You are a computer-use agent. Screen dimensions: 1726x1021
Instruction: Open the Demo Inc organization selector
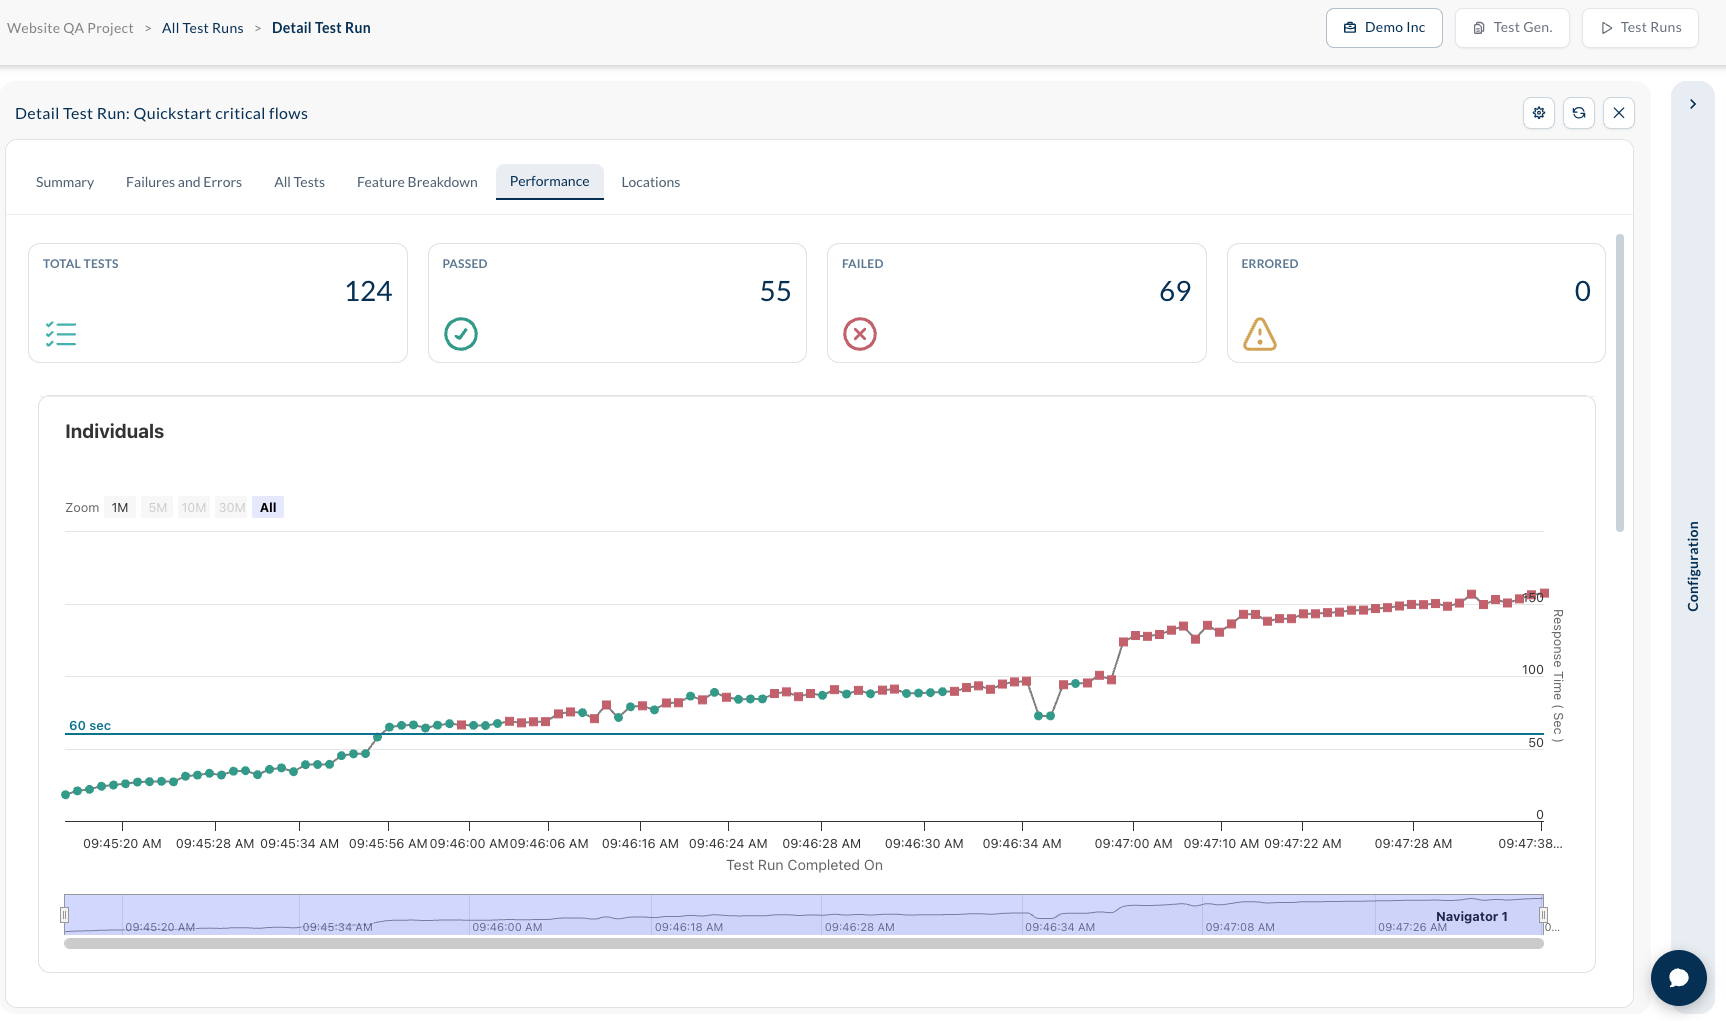(x=1384, y=28)
